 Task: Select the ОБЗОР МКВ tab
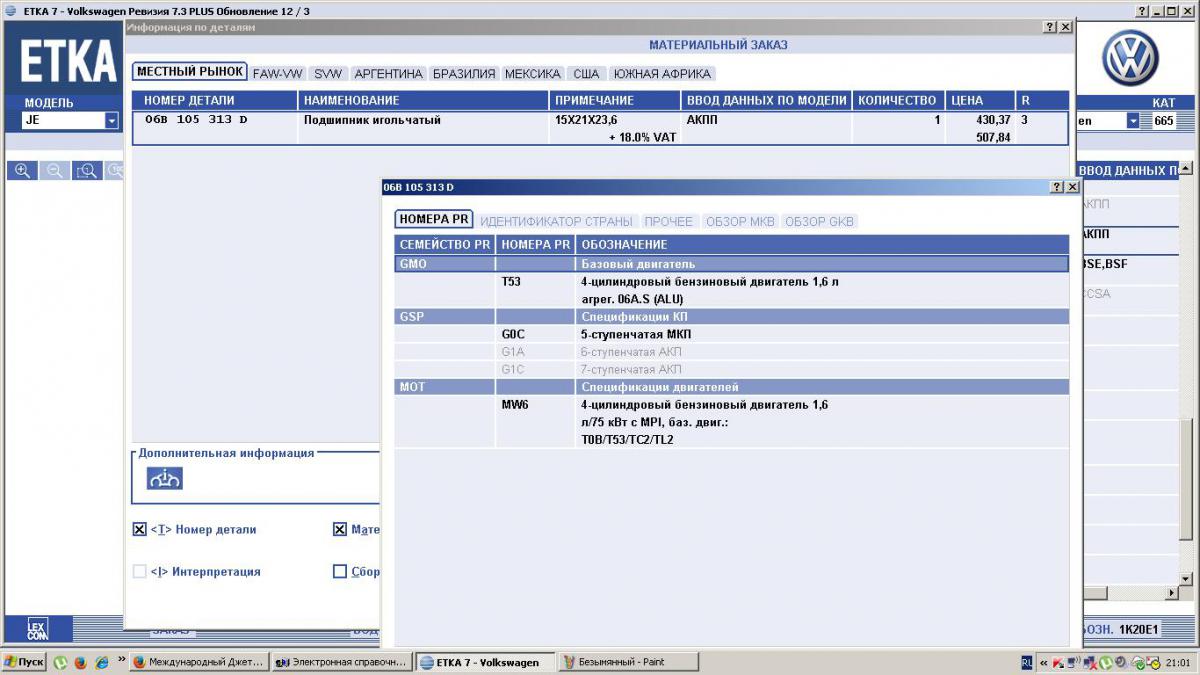click(x=740, y=222)
